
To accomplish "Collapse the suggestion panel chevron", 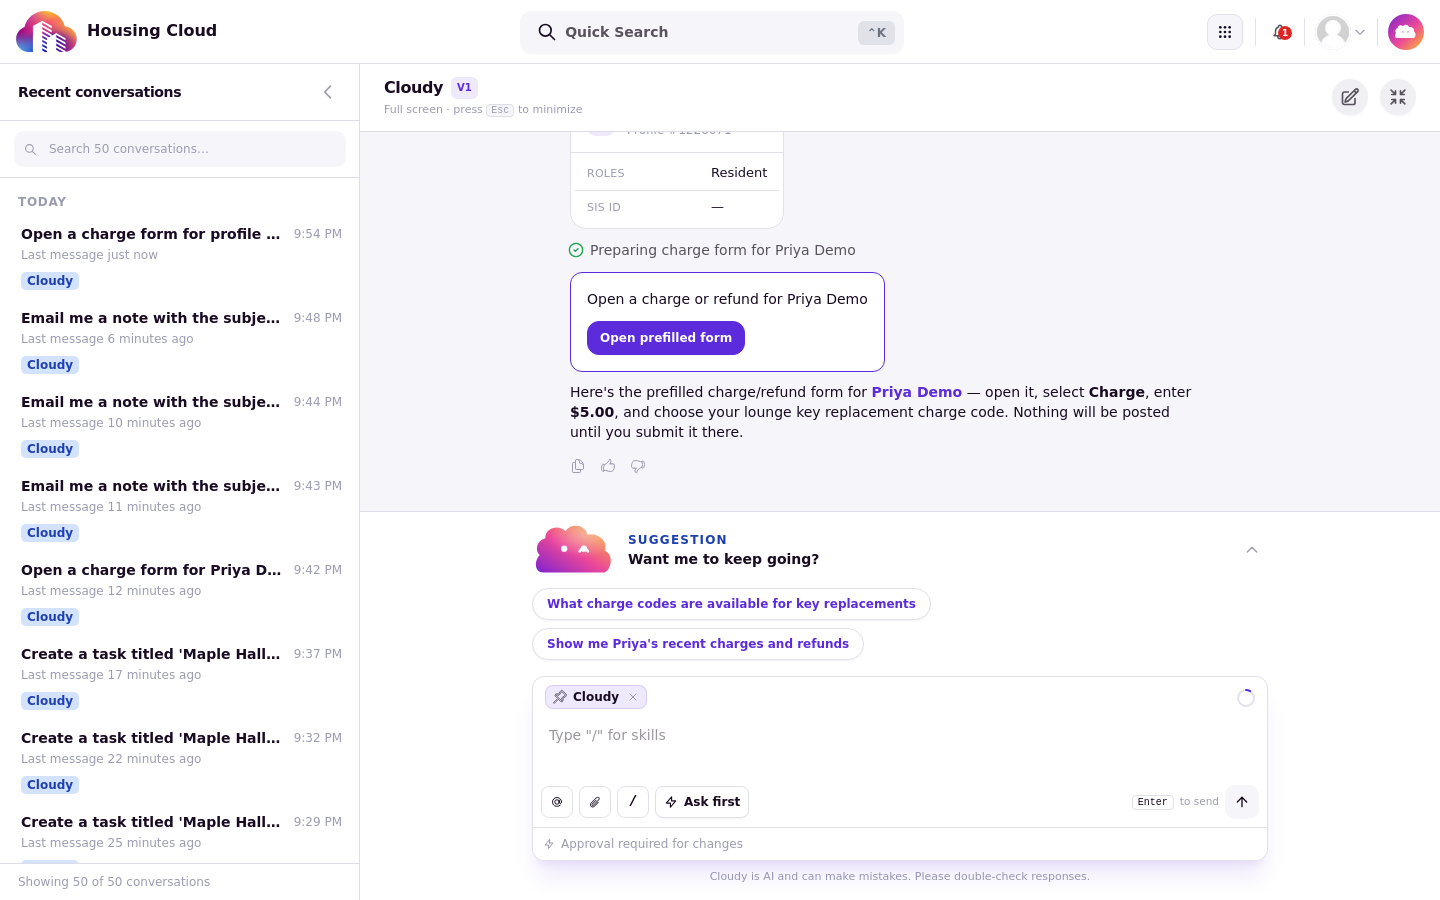I will tap(1252, 550).
